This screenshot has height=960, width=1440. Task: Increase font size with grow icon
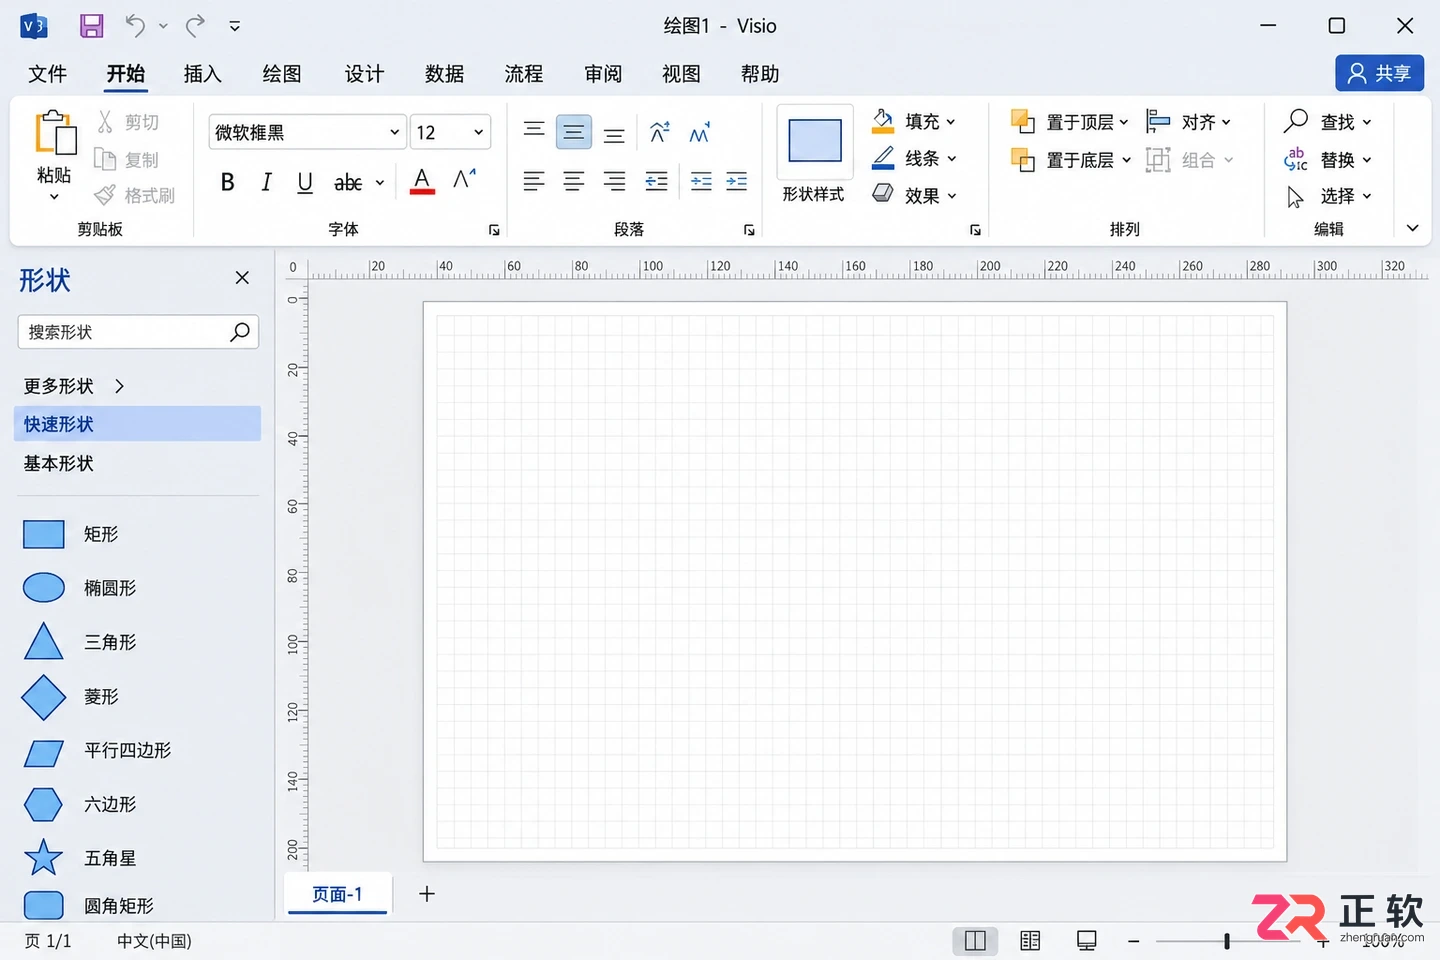point(464,181)
